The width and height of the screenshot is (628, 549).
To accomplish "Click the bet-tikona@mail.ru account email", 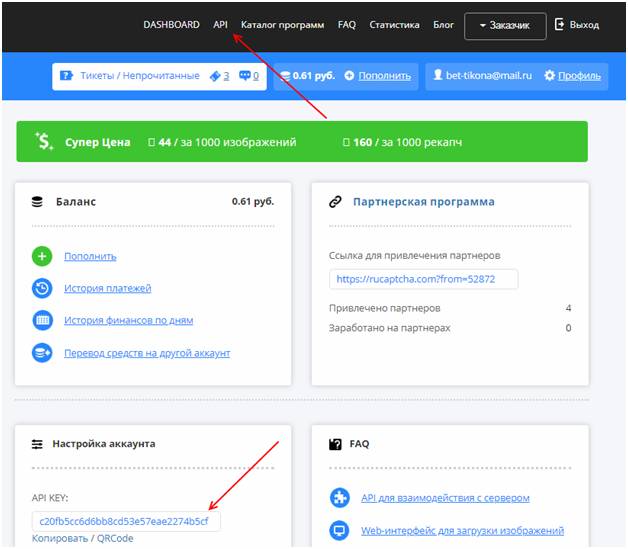I will click(489, 76).
